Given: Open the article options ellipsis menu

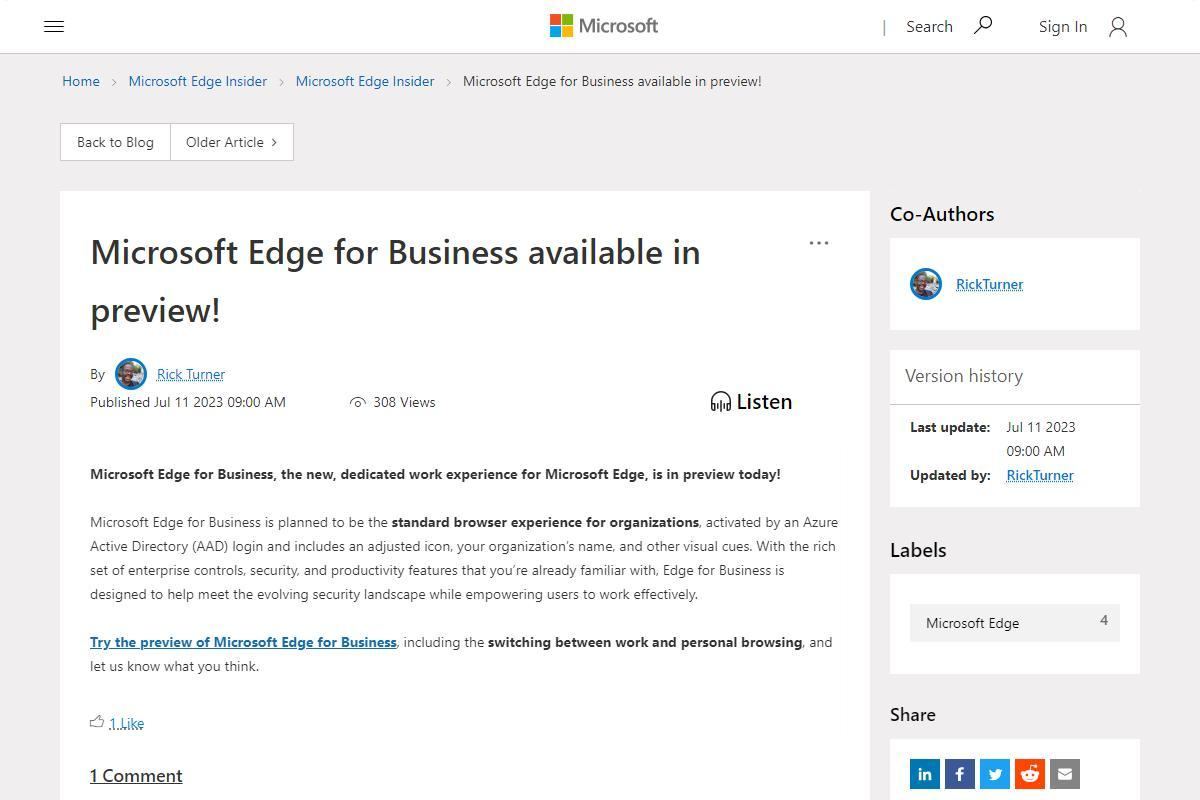Looking at the screenshot, I should 819,243.
